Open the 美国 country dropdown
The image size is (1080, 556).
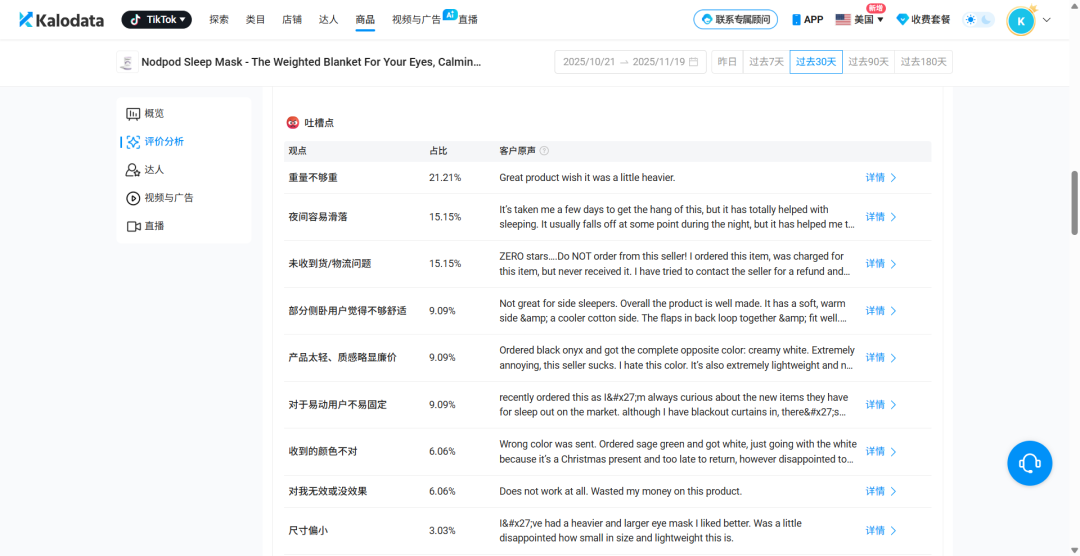coord(860,20)
